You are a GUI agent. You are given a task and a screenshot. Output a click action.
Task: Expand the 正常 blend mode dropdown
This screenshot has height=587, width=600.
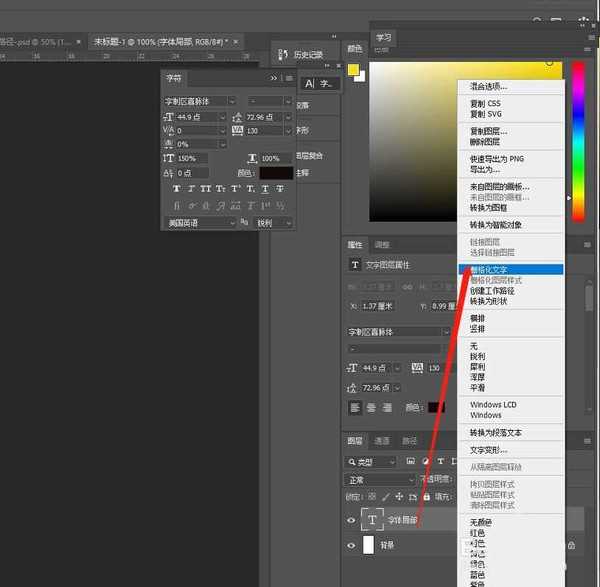tap(380, 480)
